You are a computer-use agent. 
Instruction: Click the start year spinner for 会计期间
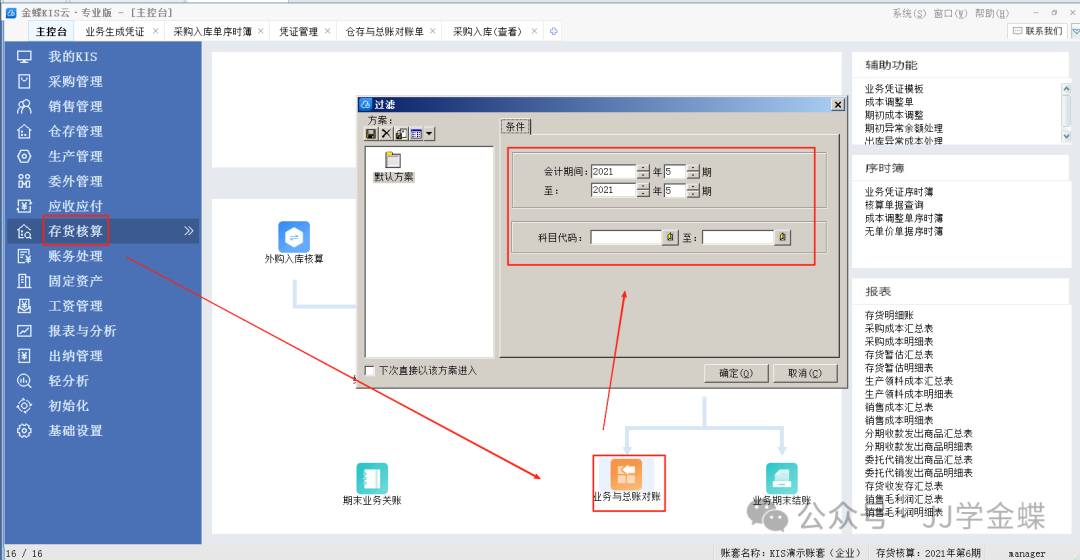coord(643,172)
